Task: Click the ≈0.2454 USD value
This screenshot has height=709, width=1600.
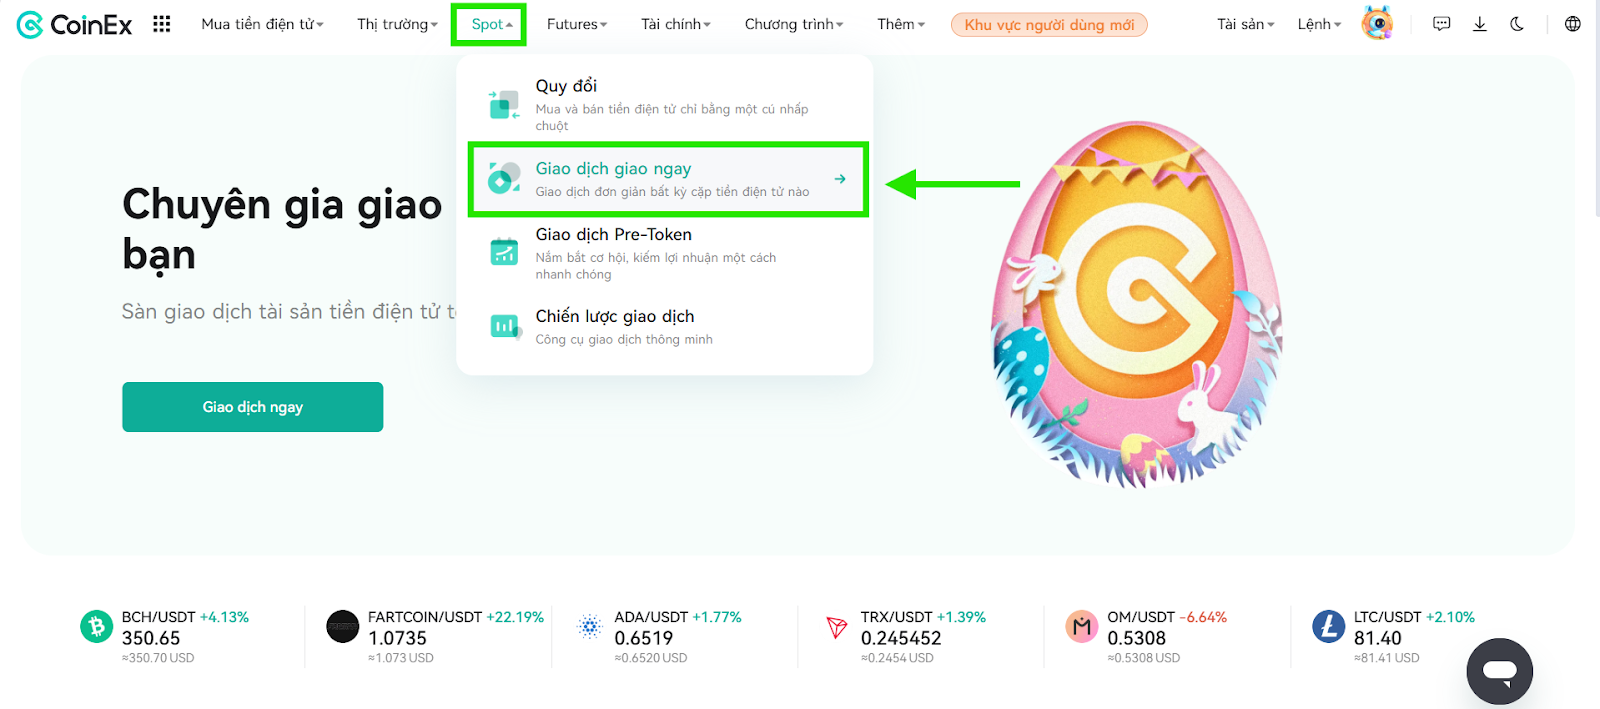Action: pyautogui.click(x=897, y=658)
